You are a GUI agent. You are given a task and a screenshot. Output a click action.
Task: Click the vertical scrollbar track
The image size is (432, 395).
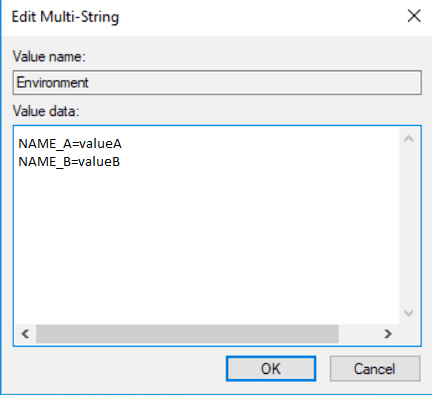click(409, 226)
